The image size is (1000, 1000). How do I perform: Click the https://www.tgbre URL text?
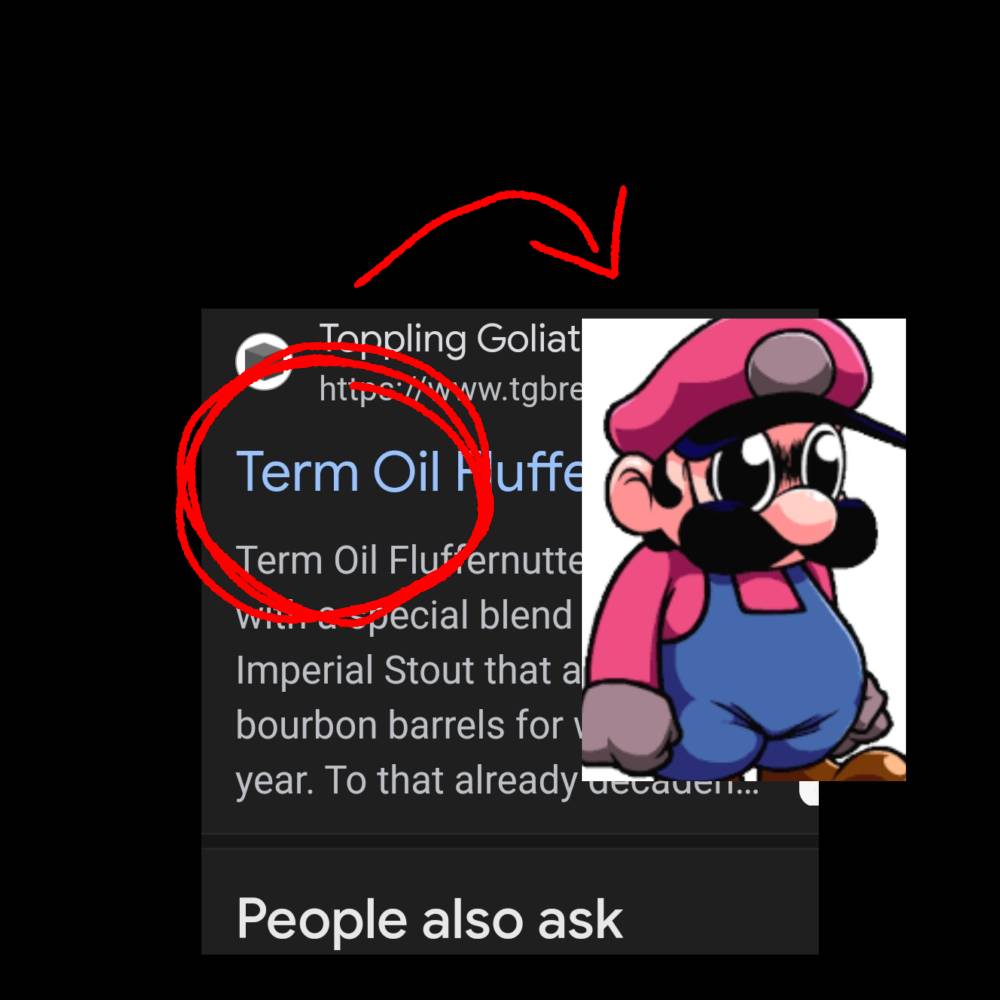click(x=450, y=388)
